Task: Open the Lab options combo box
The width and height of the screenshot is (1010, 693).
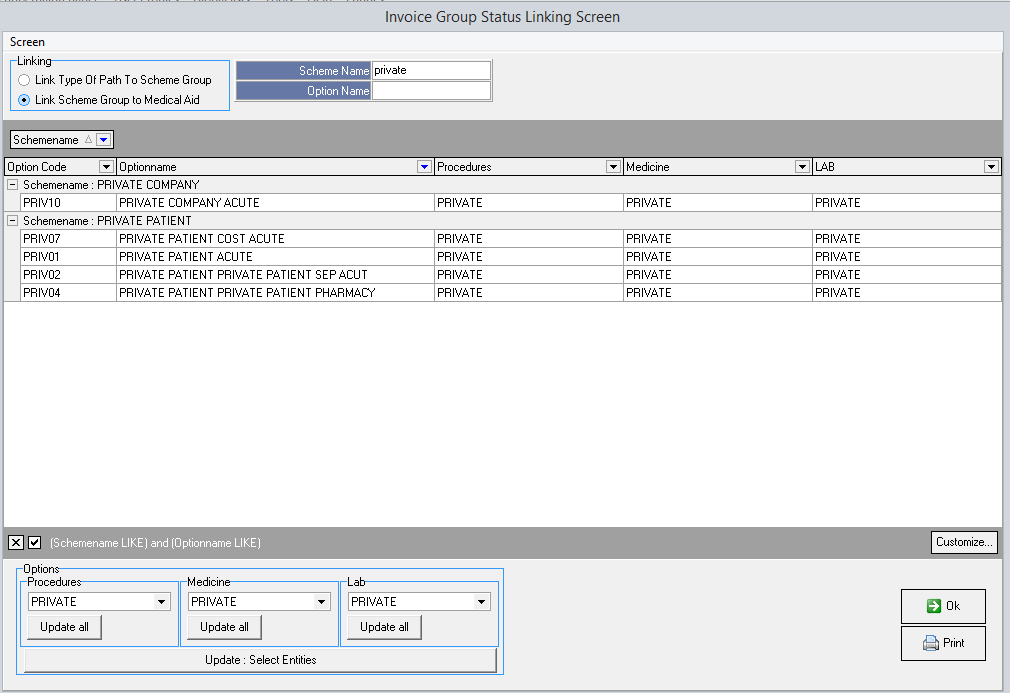Action: (x=482, y=602)
